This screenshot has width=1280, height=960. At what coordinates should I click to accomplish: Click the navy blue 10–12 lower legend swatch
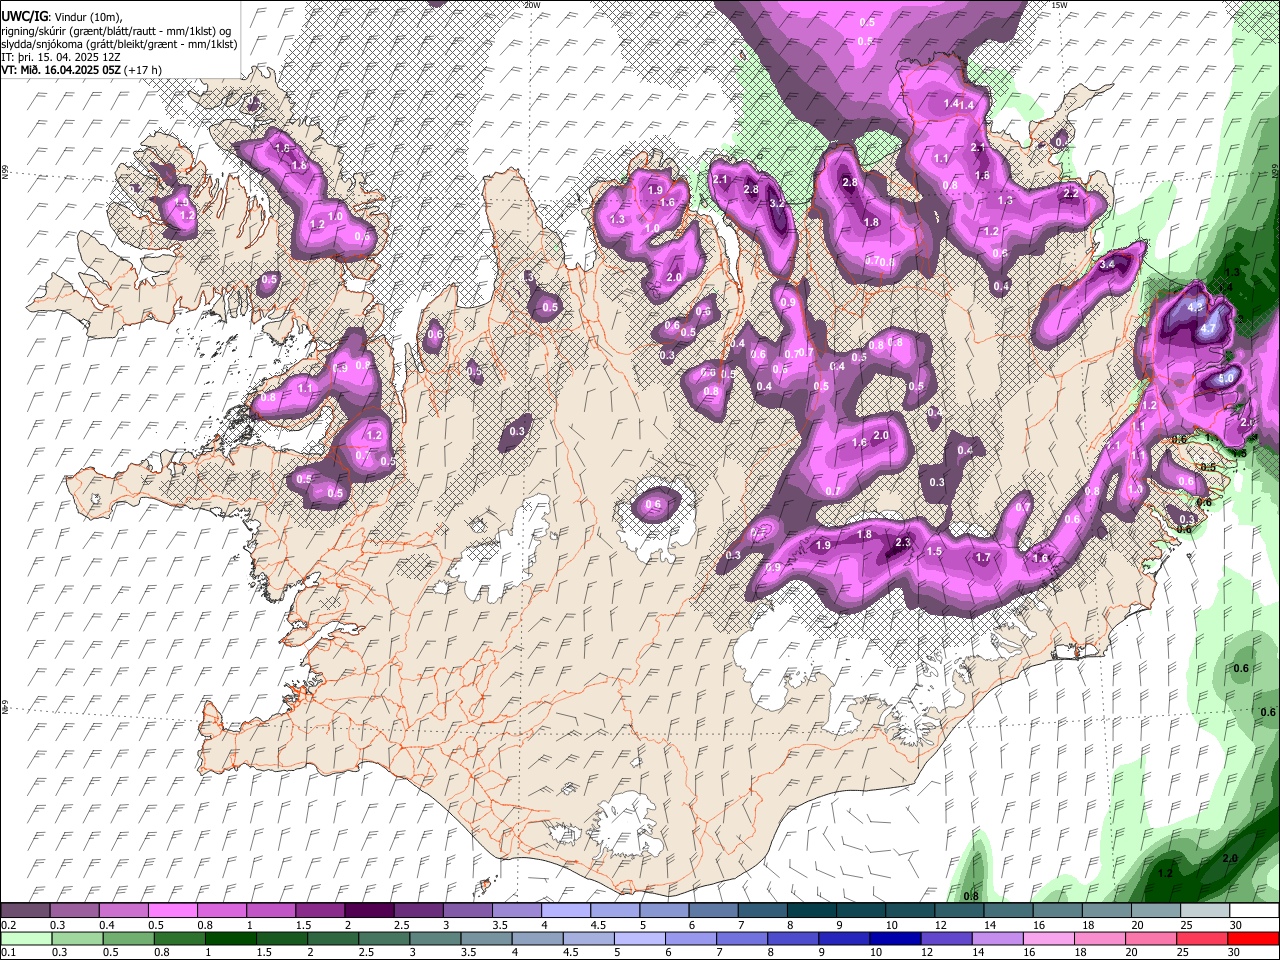(x=895, y=938)
